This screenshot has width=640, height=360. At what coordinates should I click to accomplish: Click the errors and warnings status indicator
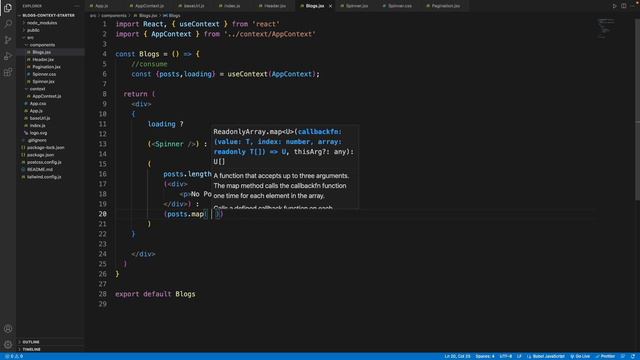tap(14, 356)
